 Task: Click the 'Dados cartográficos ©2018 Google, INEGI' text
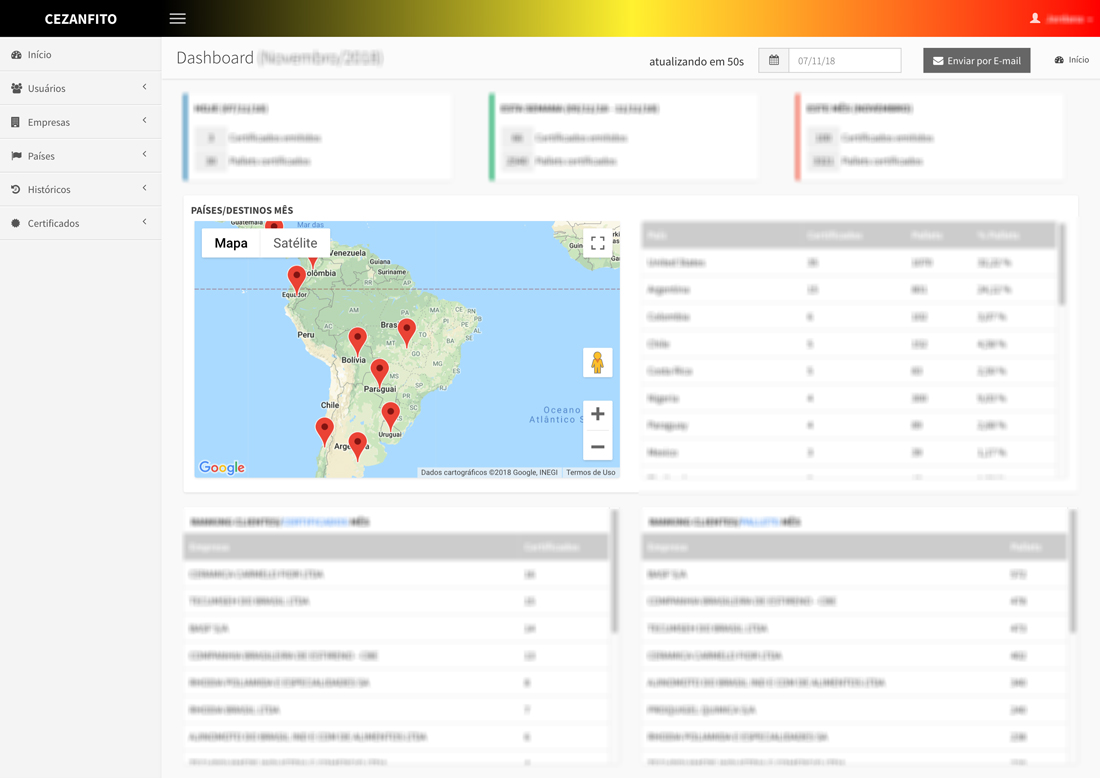click(489, 472)
